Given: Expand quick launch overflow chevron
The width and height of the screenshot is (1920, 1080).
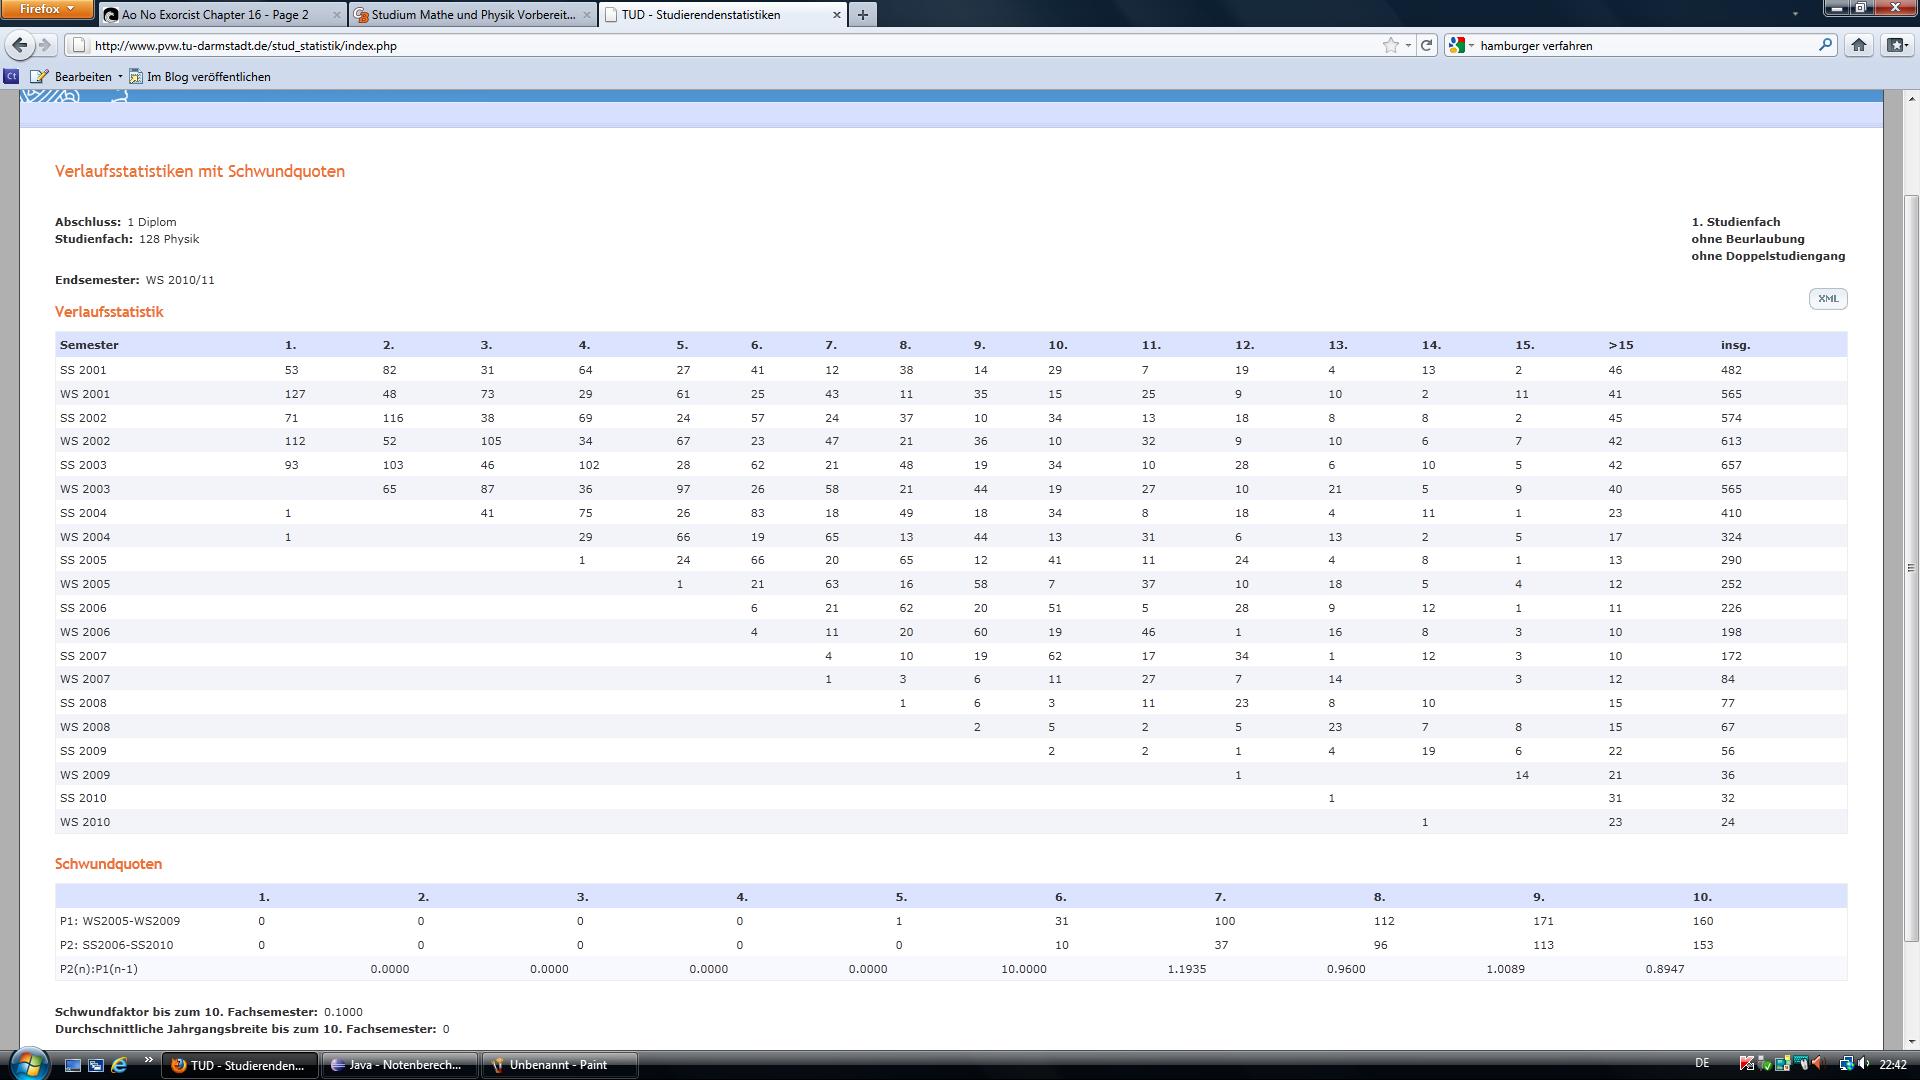Looking at the screenshot, I should (x=149, y=1060).
